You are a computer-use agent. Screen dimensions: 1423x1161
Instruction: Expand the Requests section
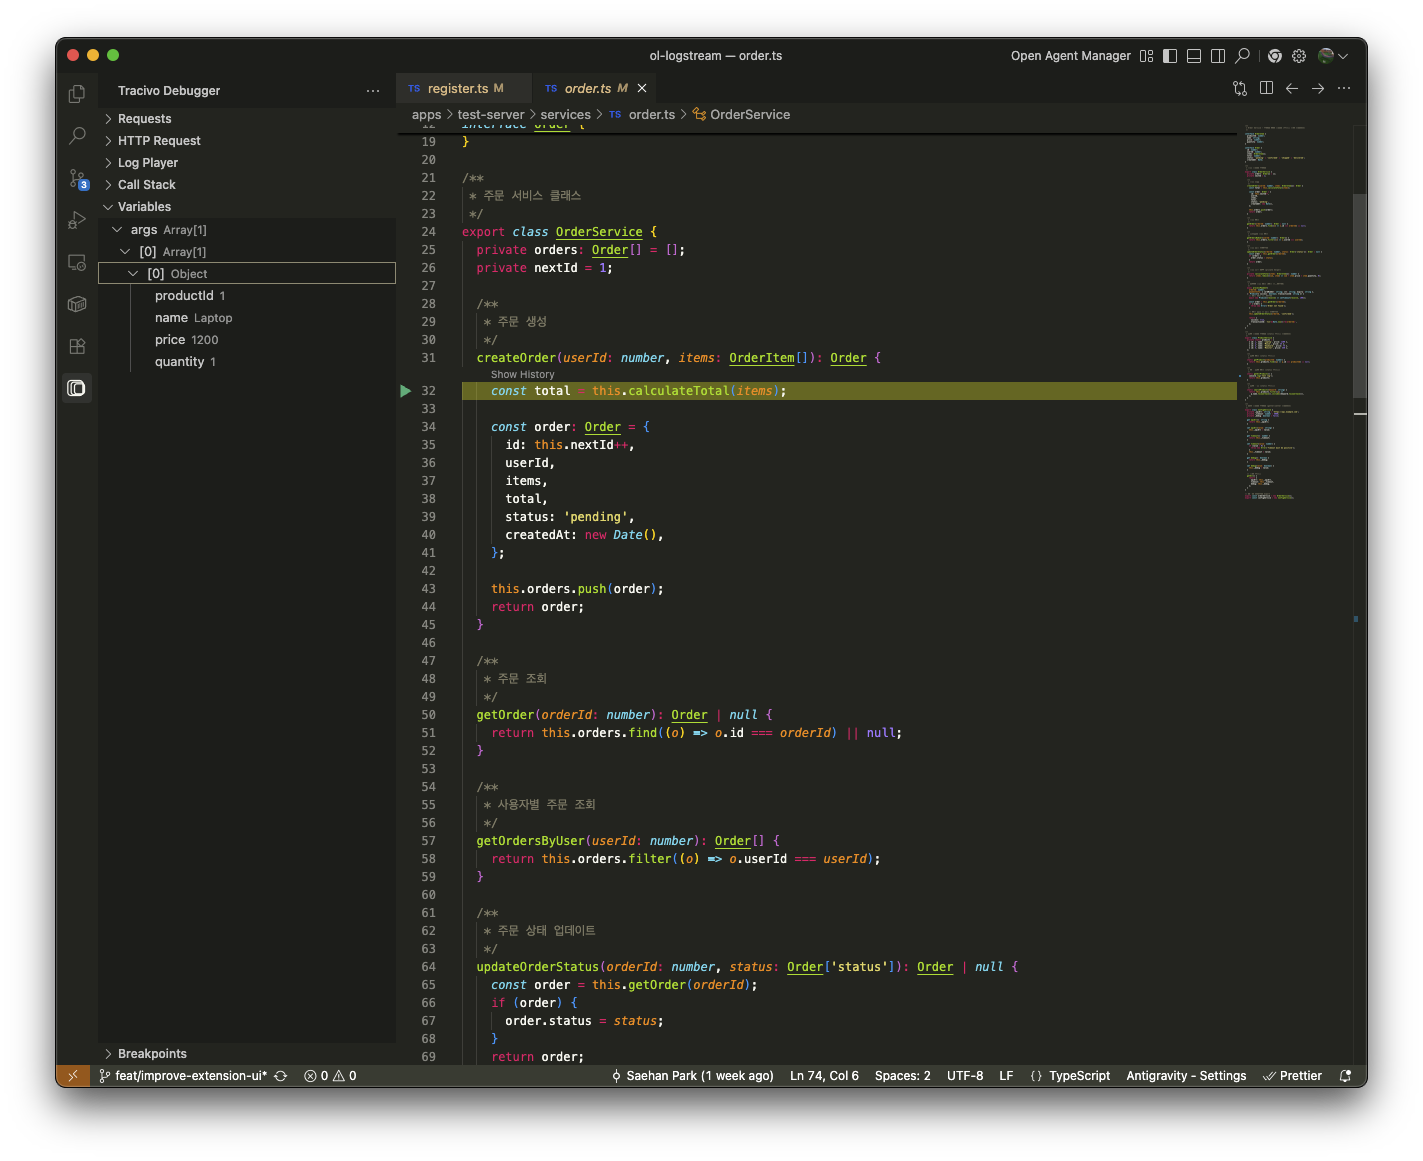(145, 119)
